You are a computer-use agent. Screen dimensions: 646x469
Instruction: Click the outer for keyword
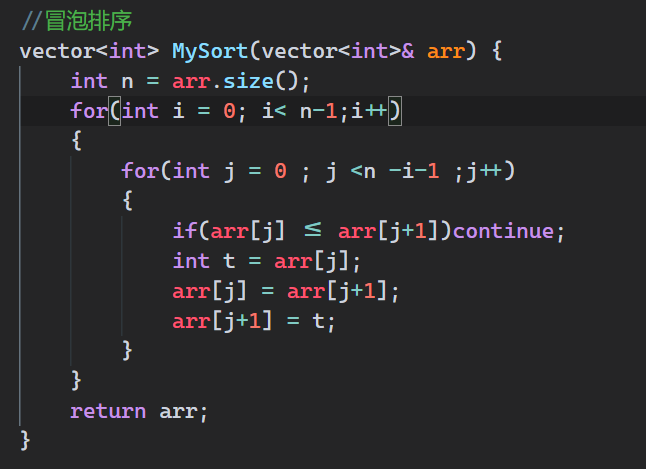(x=89, y=110)
